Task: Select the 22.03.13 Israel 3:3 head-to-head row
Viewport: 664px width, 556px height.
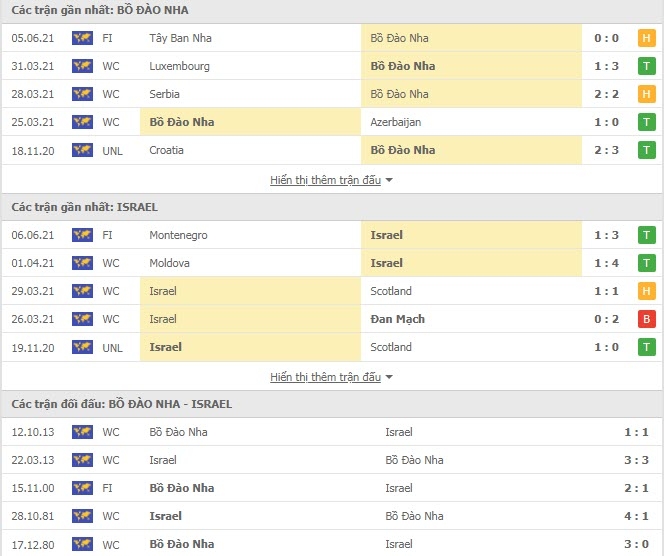Action: 332,460
